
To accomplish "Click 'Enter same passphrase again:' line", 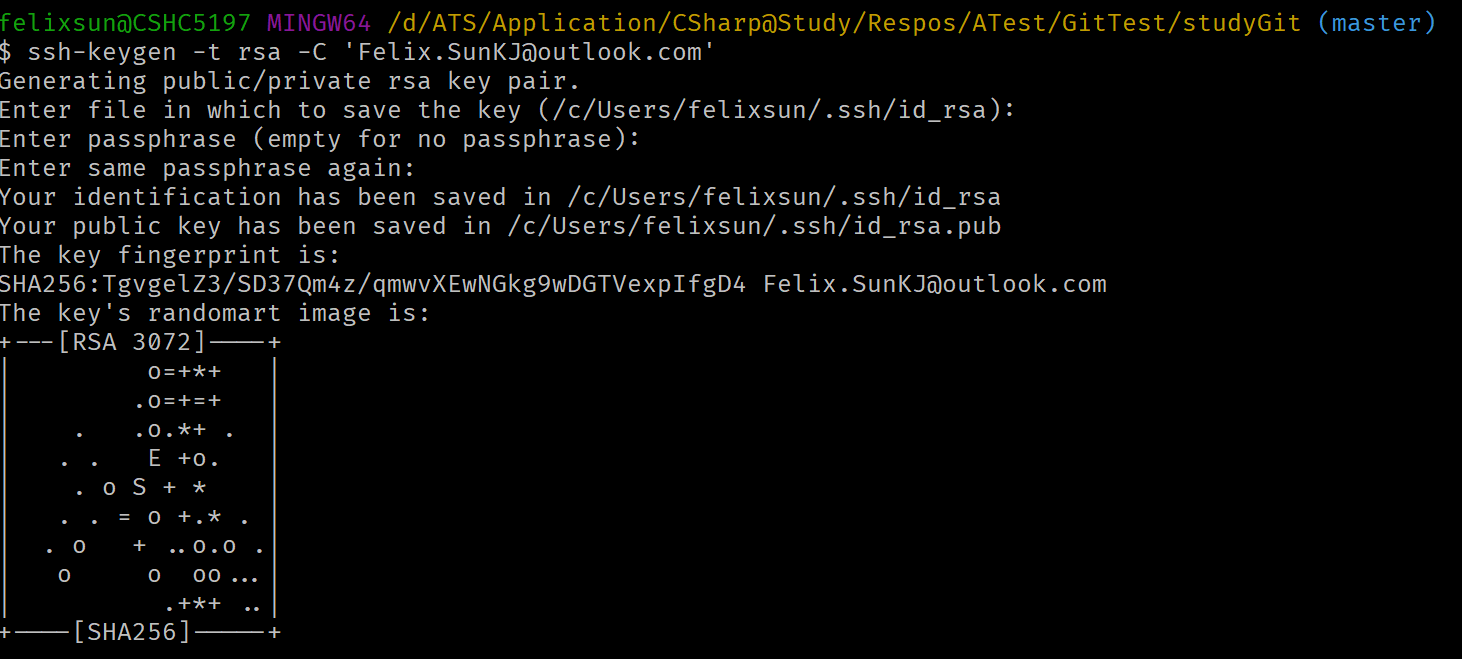I will (208, 168).
